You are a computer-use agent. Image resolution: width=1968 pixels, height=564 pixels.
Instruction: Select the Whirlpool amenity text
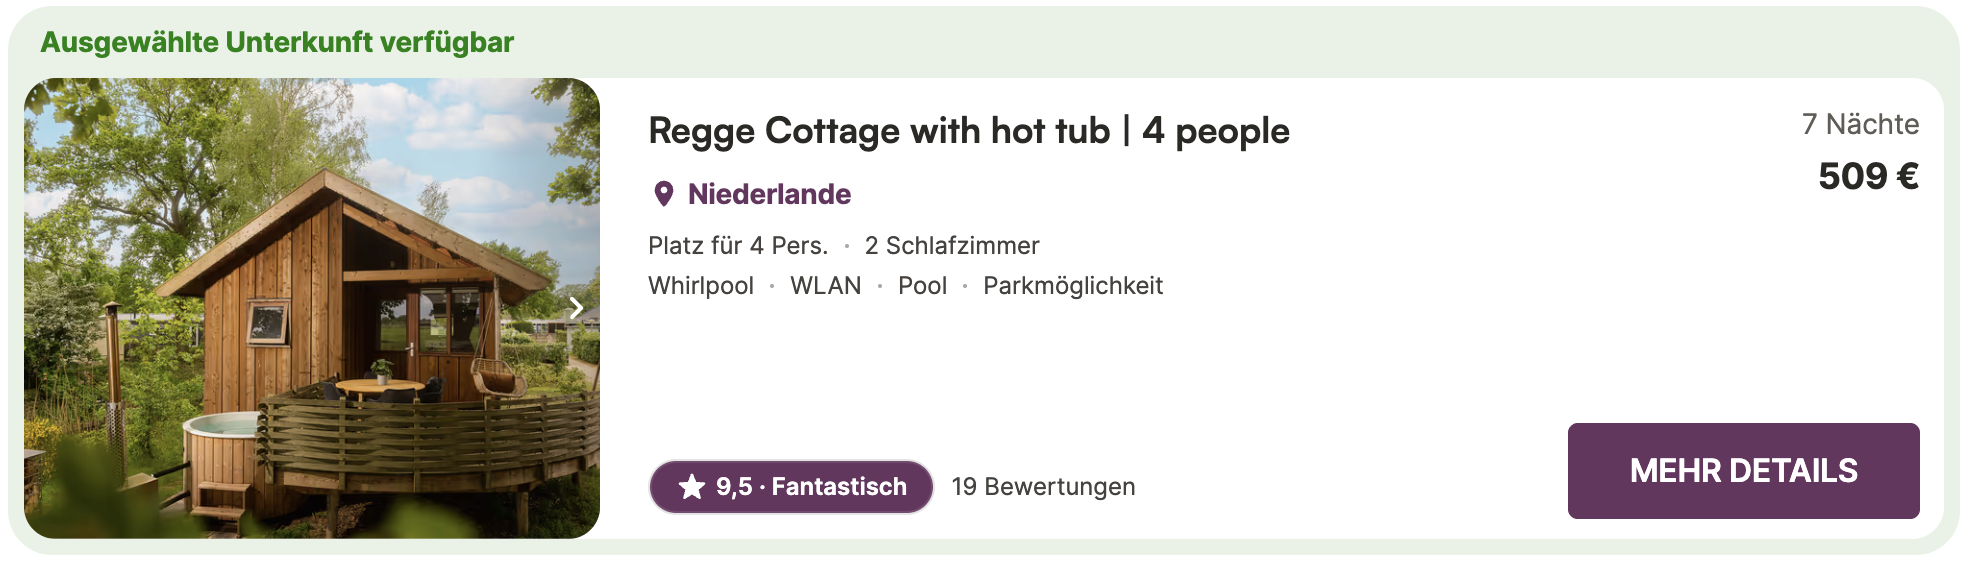700,286
